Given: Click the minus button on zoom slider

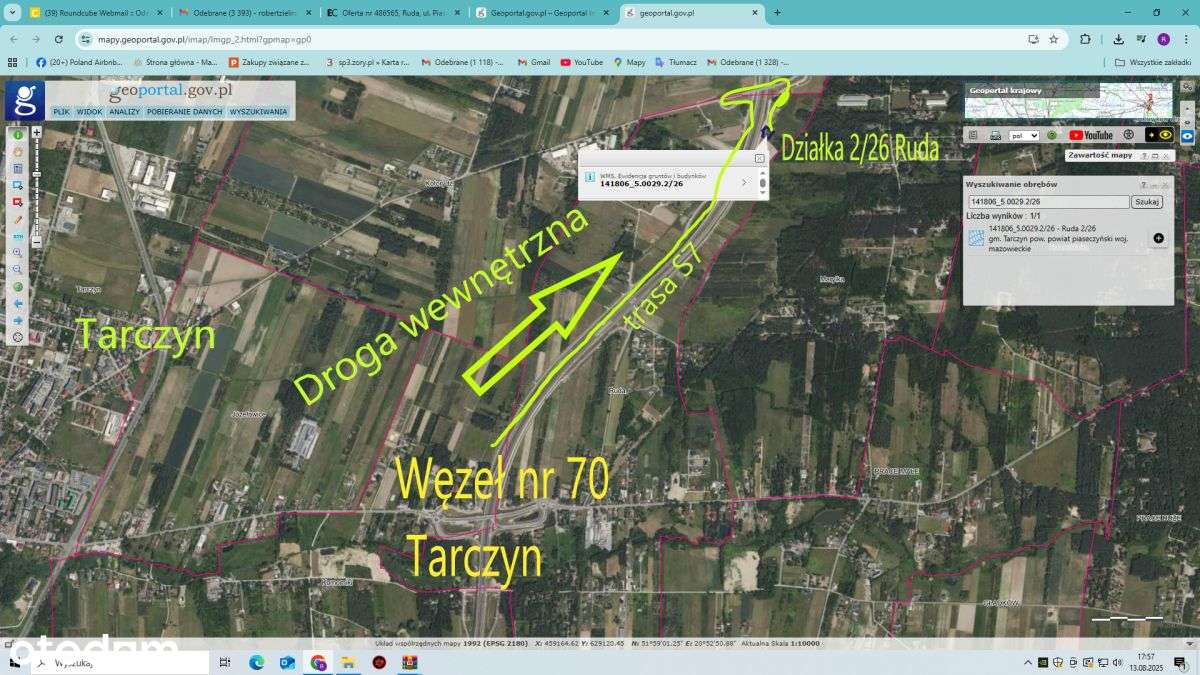Looking at the screenshot, I should click(x=37, y=240).
